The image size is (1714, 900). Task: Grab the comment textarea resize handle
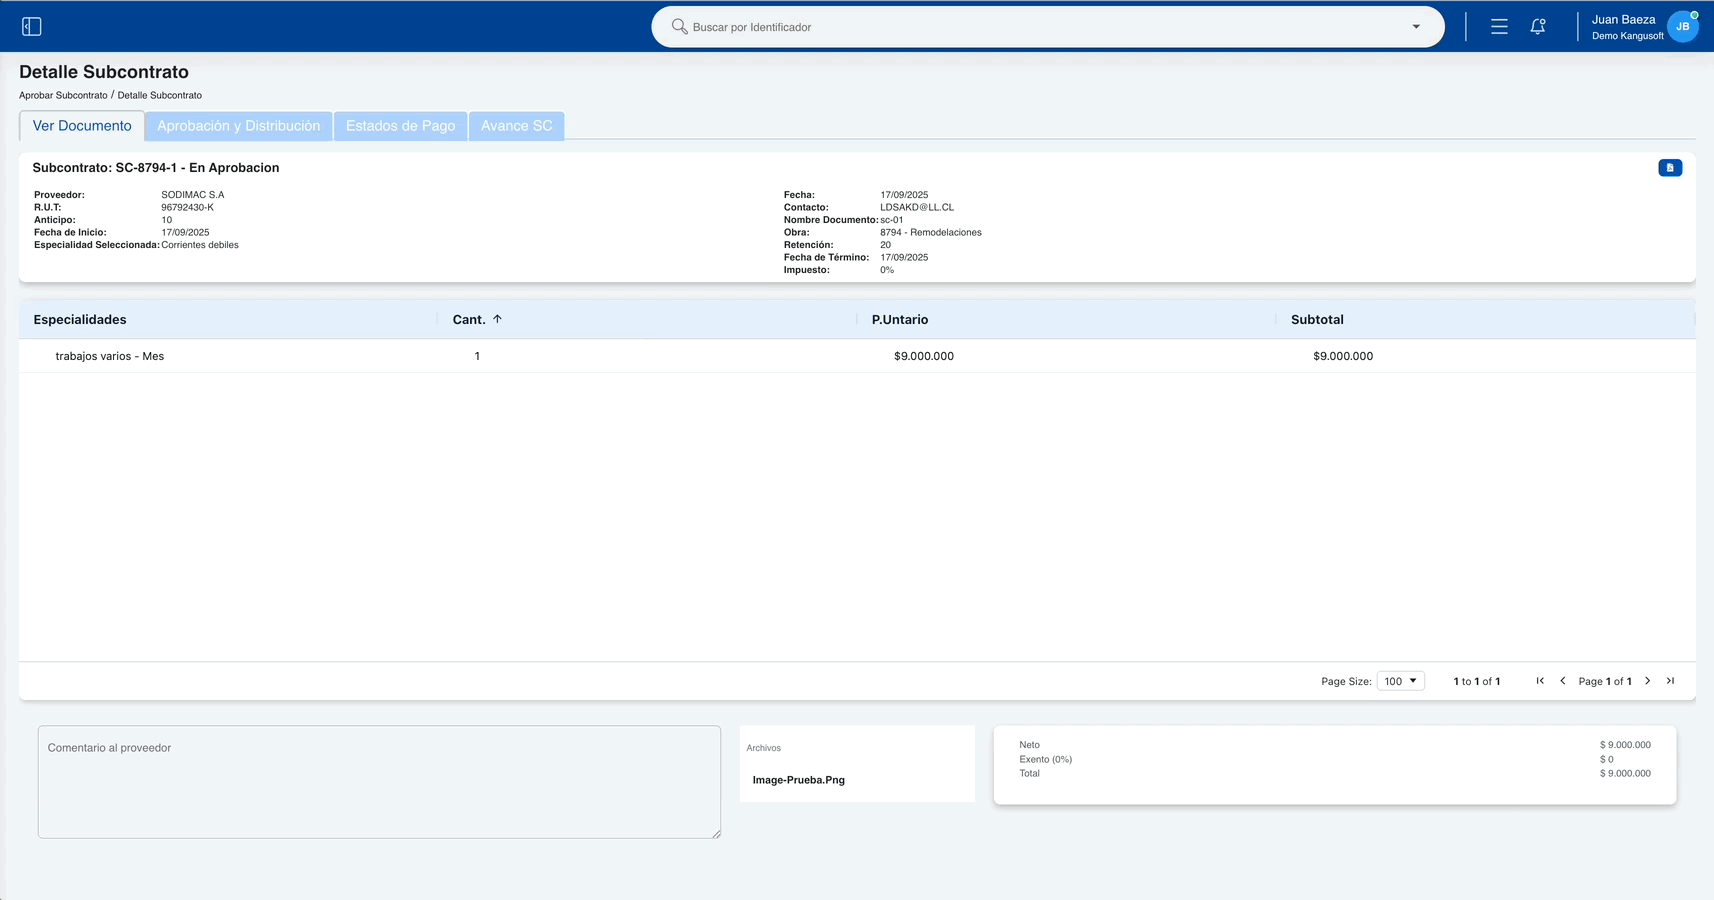point(716,833)
